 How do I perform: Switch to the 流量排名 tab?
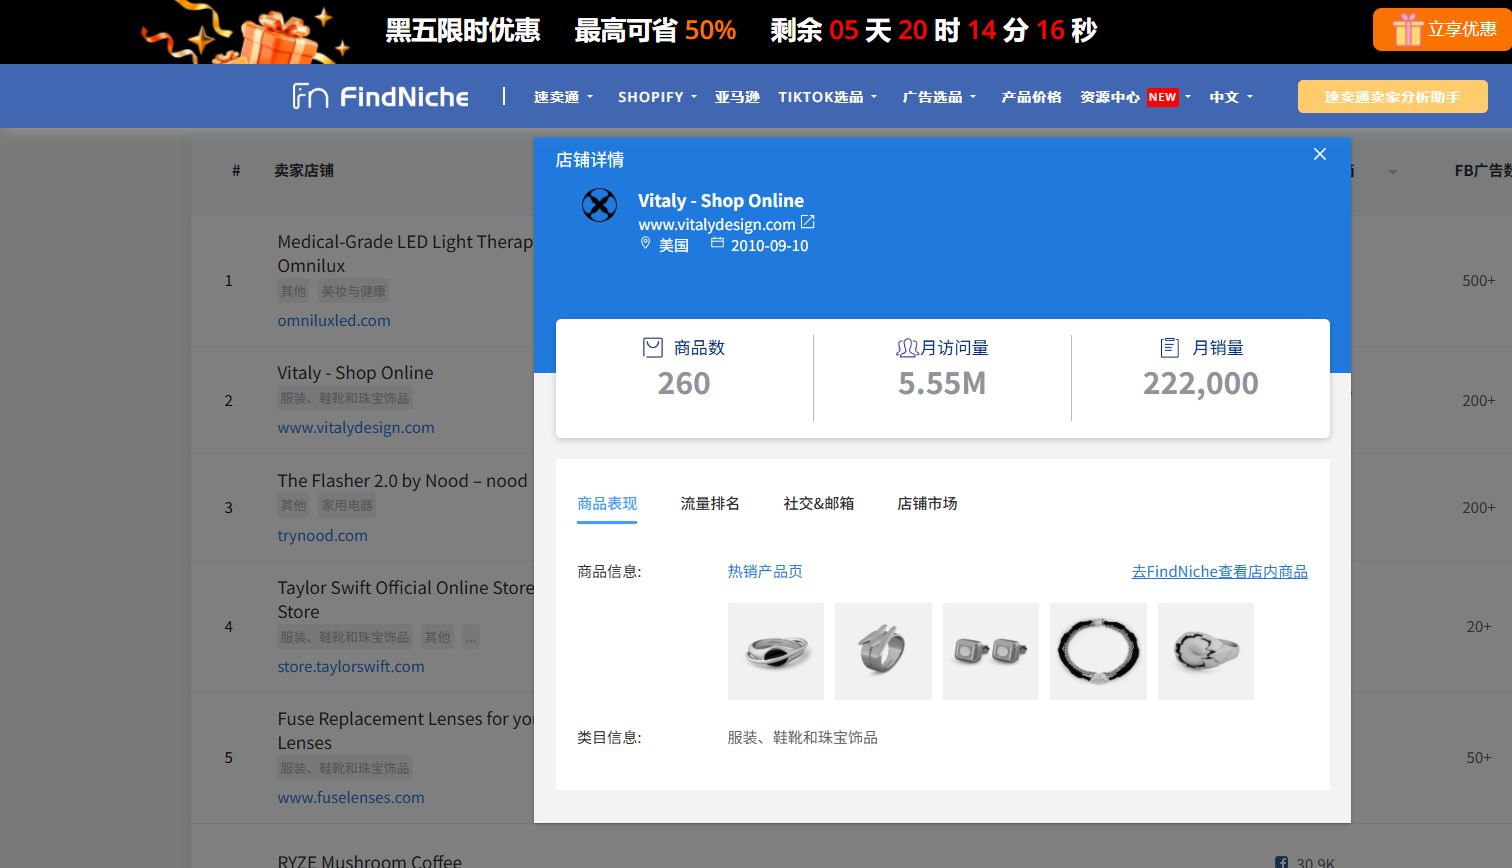(710, 503)
